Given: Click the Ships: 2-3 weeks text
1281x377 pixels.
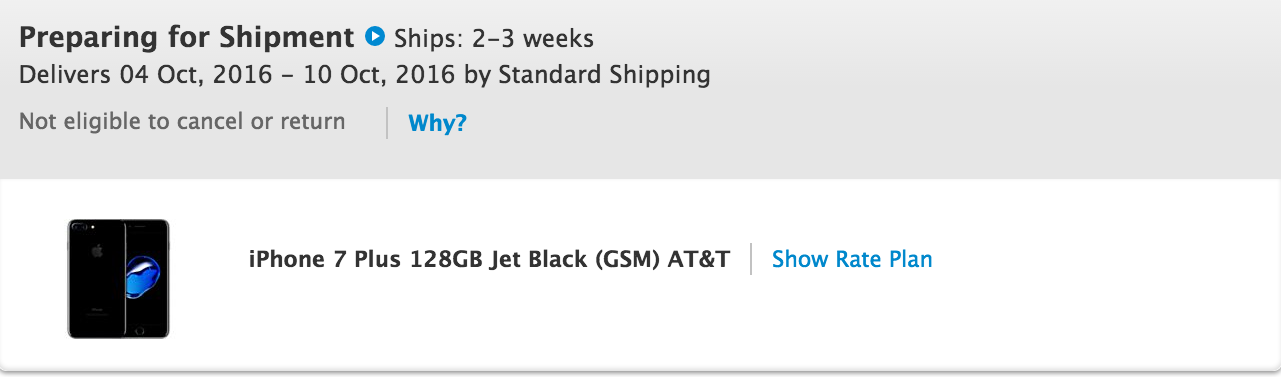Looking at the screenshot, I should [494, 39].
